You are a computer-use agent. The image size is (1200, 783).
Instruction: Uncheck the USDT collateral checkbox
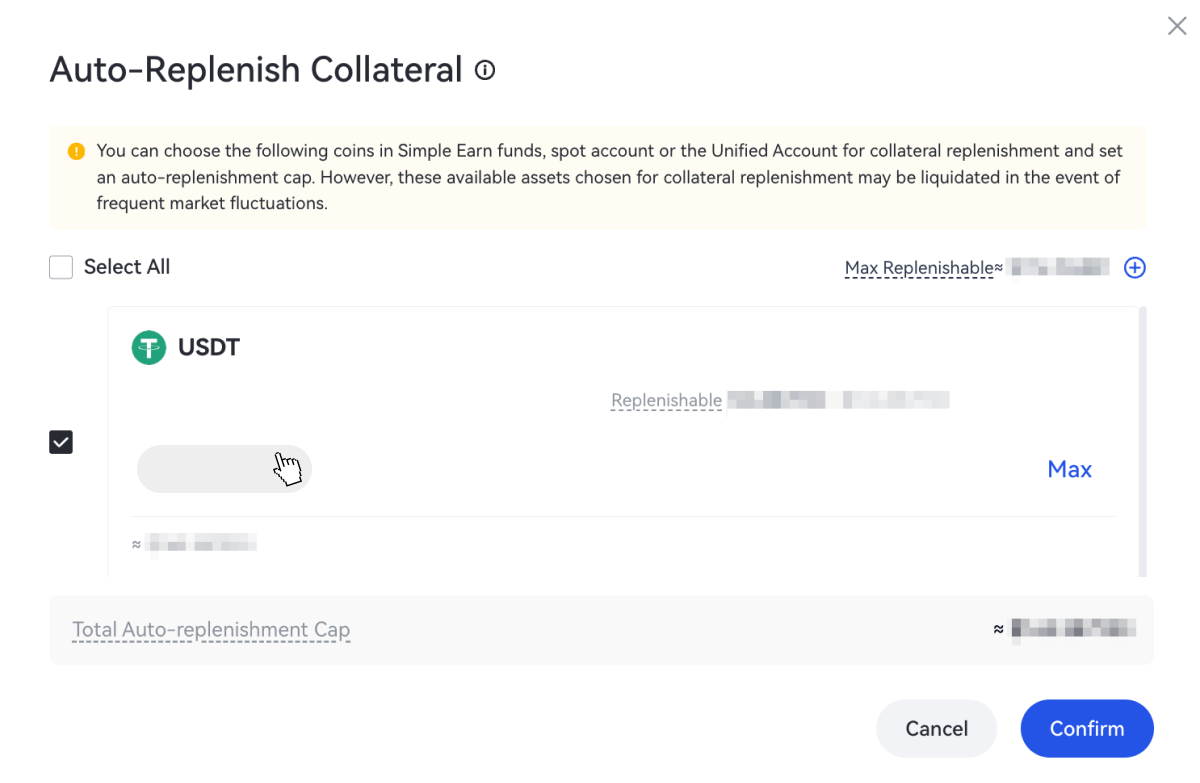point(61,442)
